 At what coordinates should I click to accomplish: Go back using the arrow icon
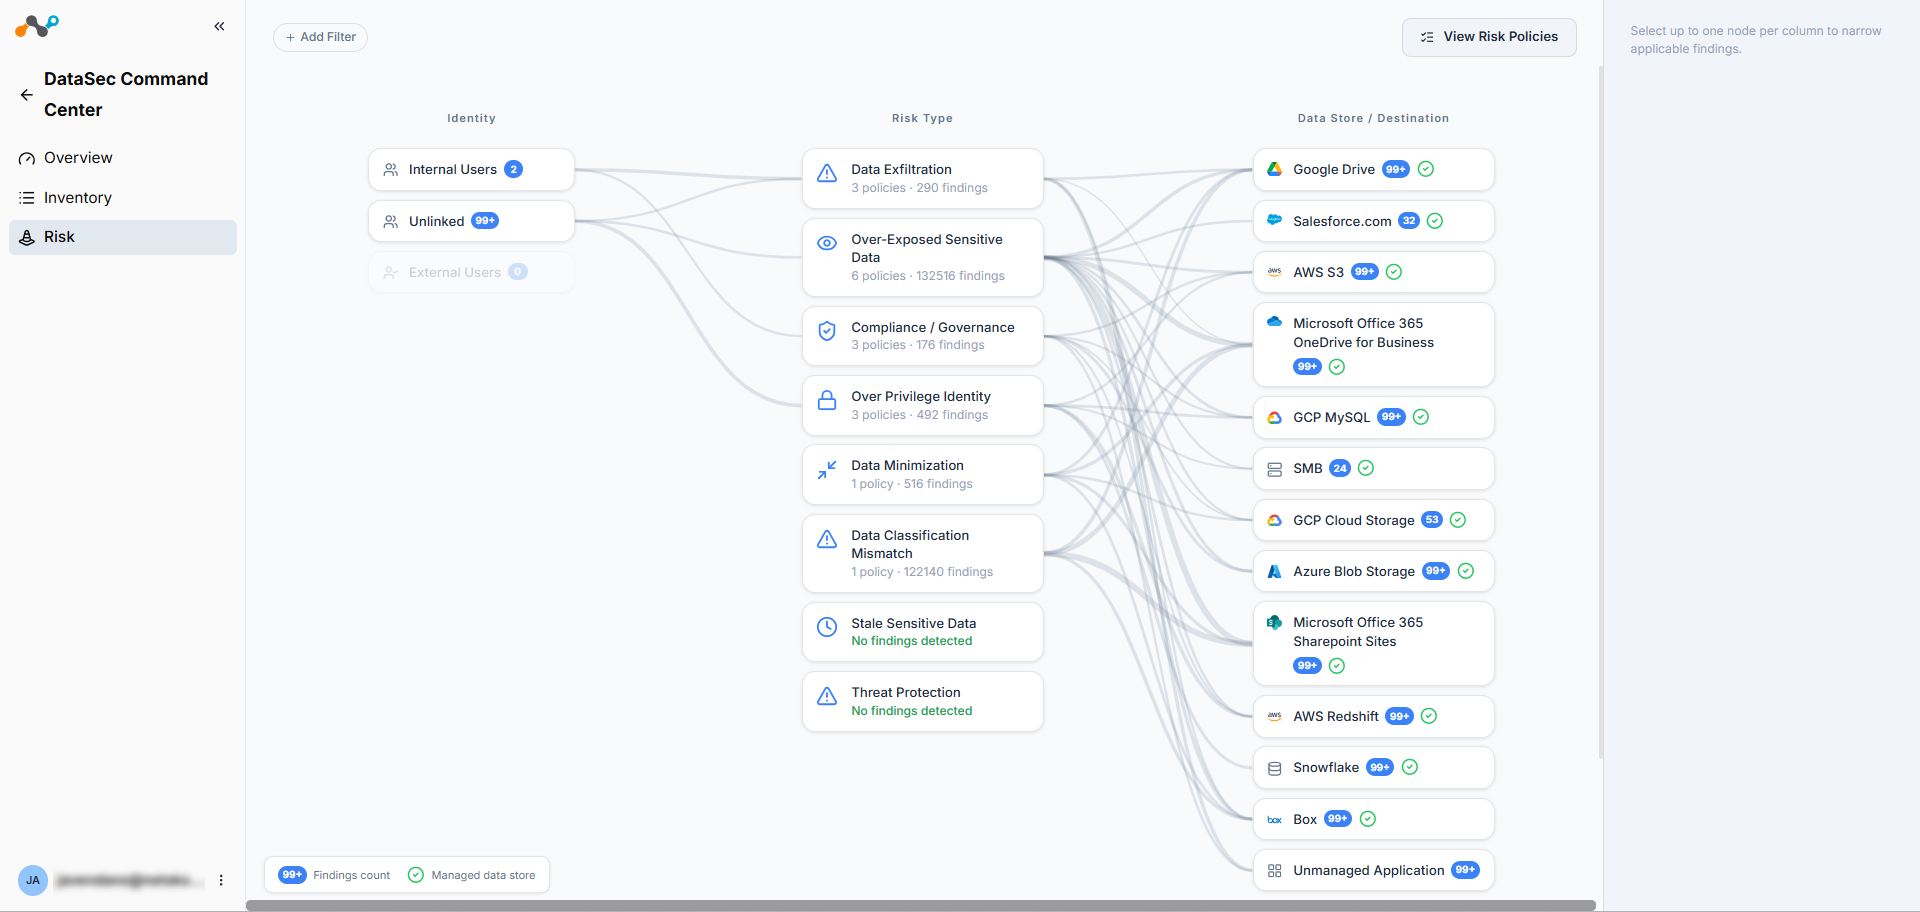pos(27,95)
